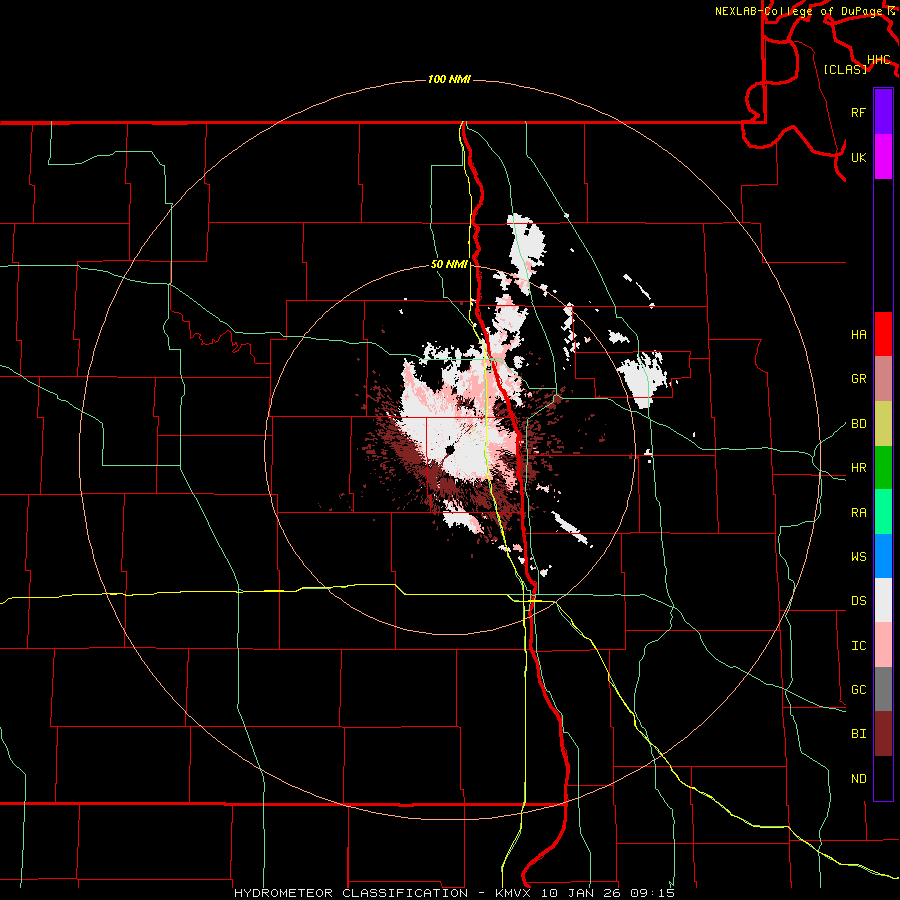Click the blue WS legend swatch

pyautogui.click(x=883, y=556)
